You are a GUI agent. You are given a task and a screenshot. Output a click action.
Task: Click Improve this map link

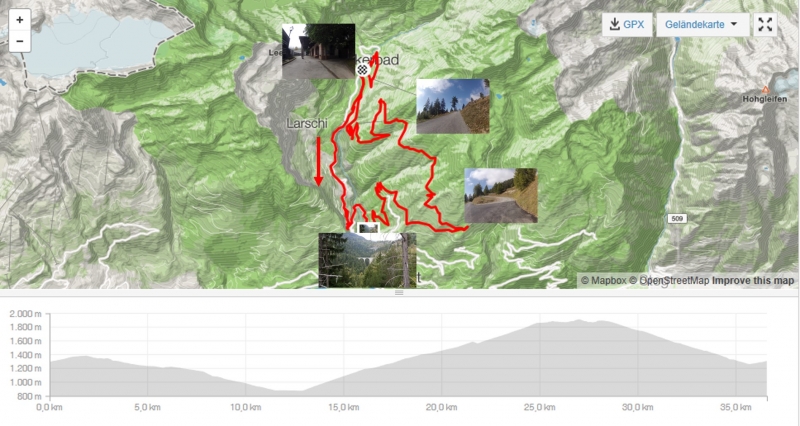pos(753,281)
